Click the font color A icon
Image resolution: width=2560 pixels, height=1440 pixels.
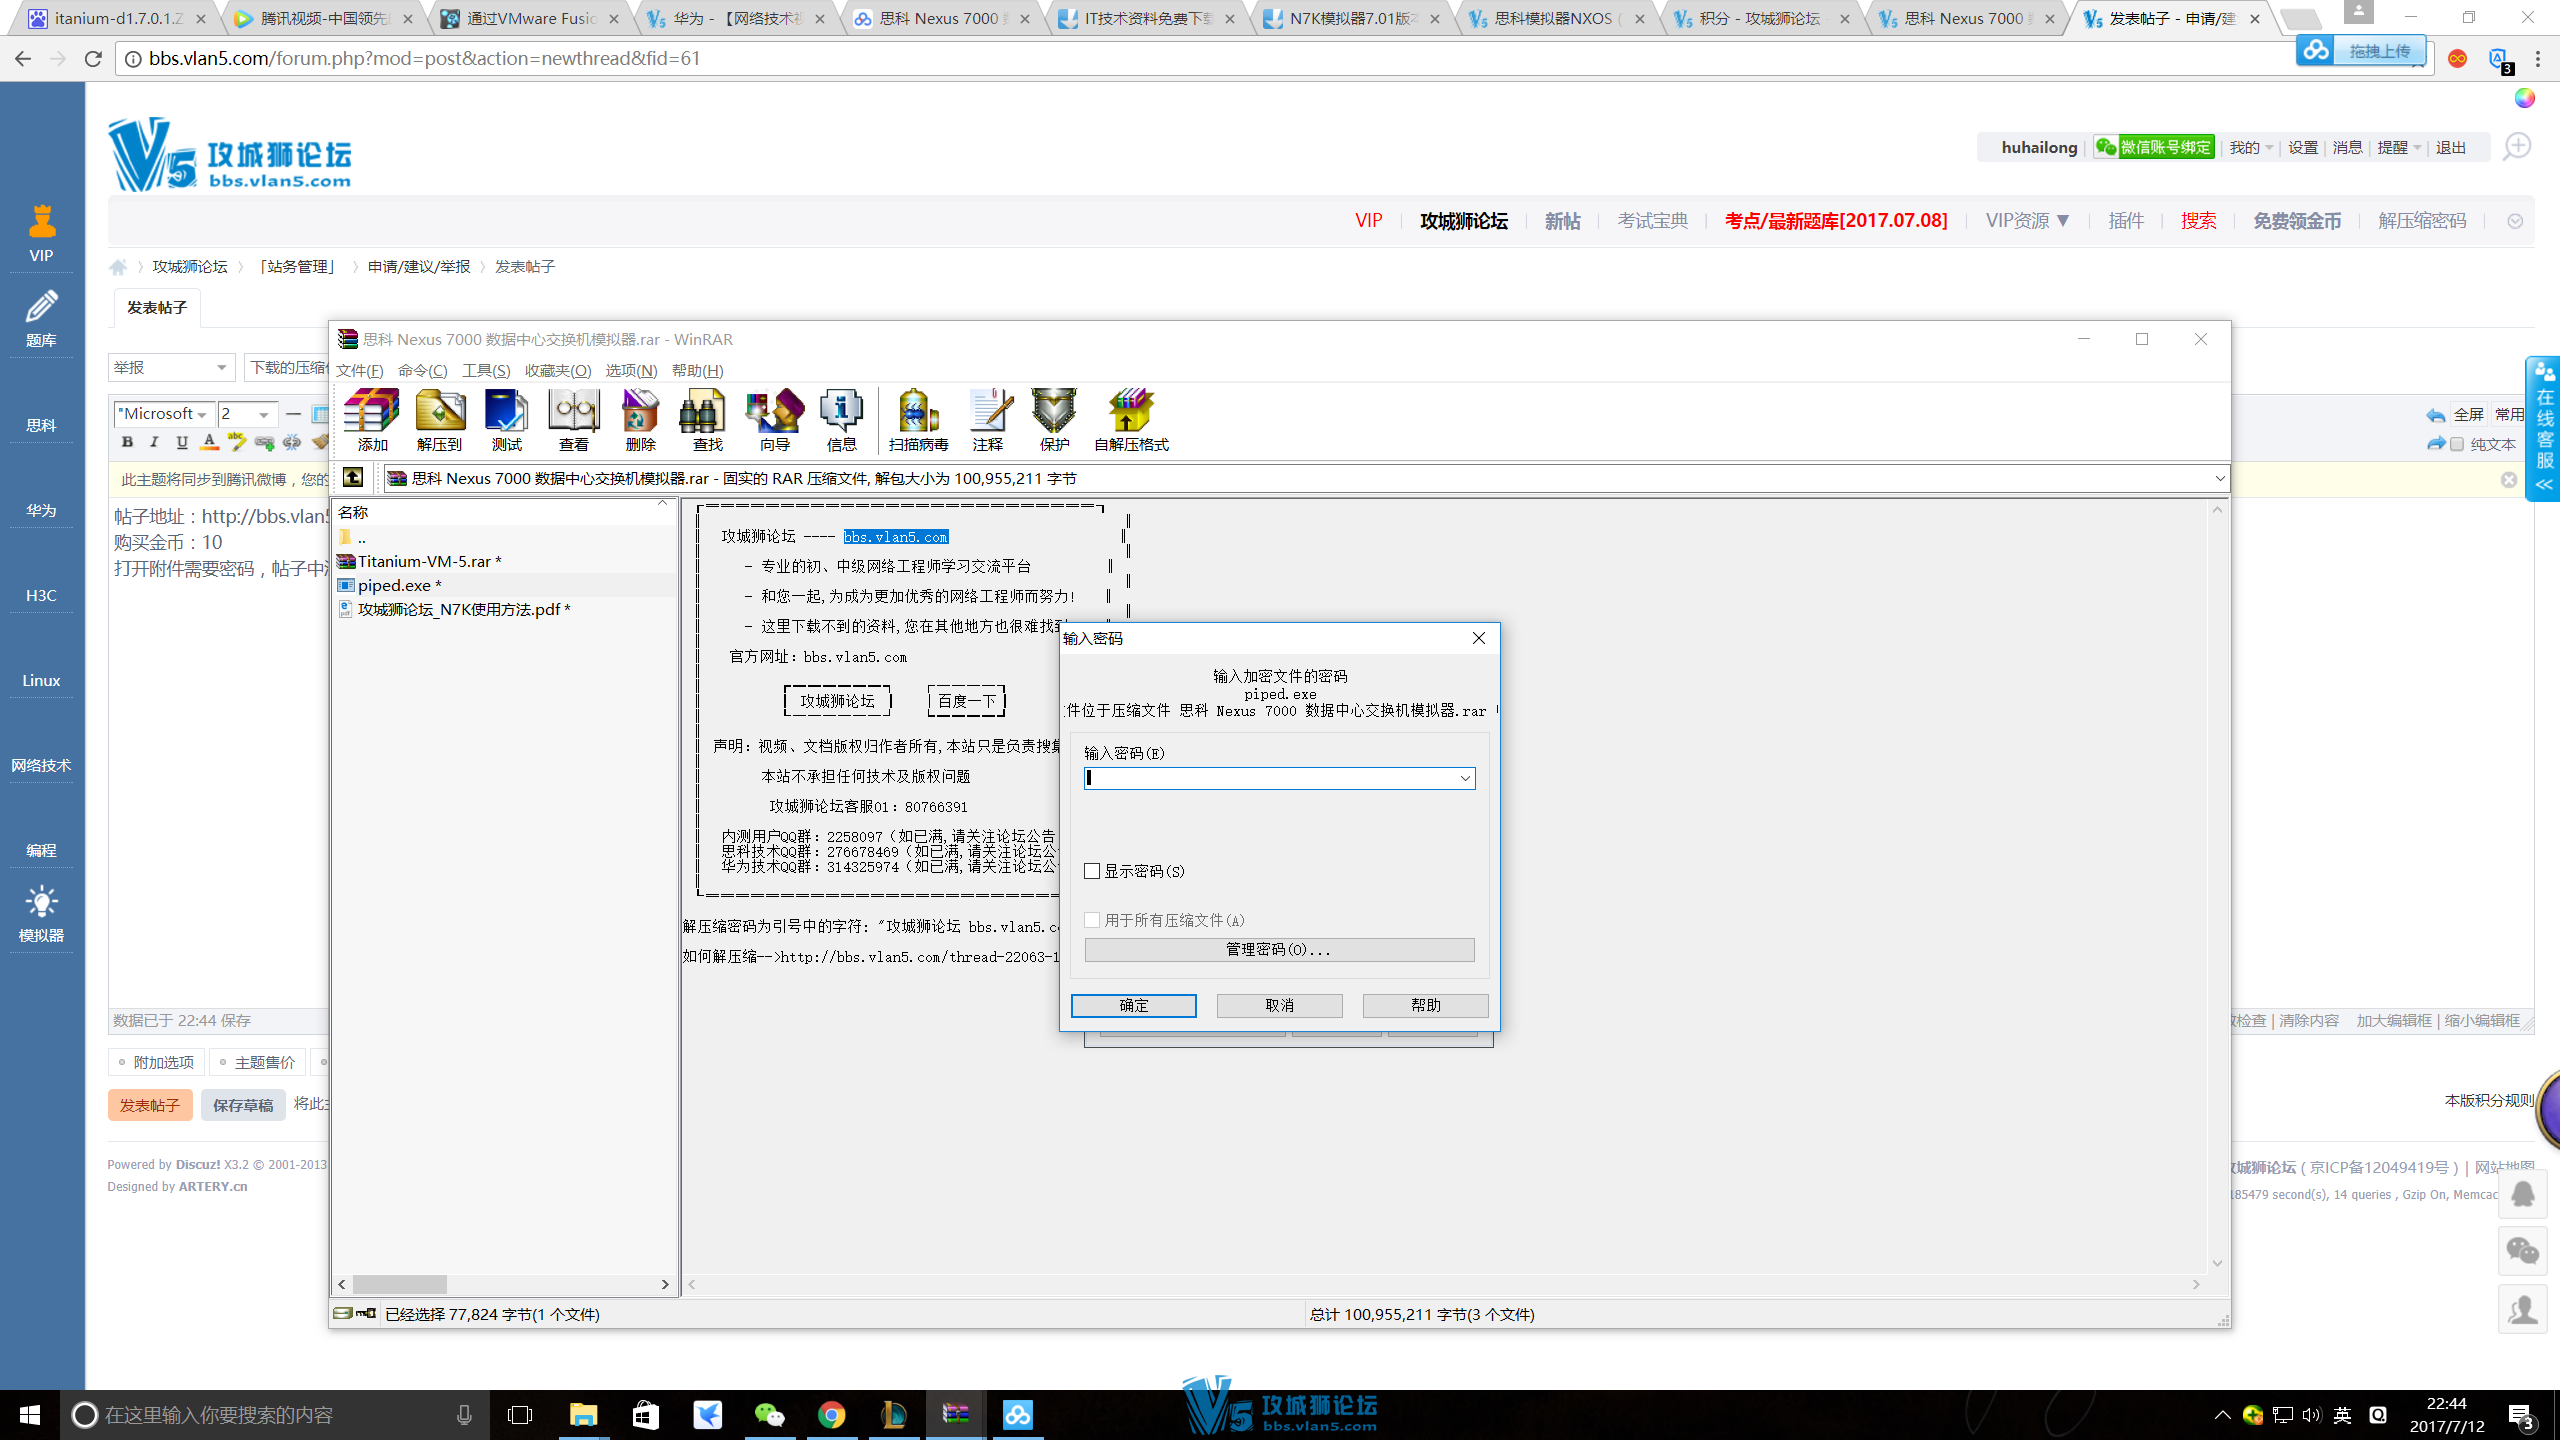(x=209, y=441)
